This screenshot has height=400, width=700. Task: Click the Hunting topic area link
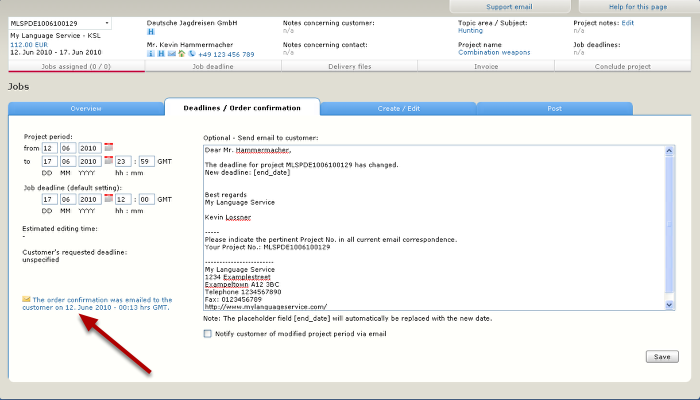[x=470, y=30]
